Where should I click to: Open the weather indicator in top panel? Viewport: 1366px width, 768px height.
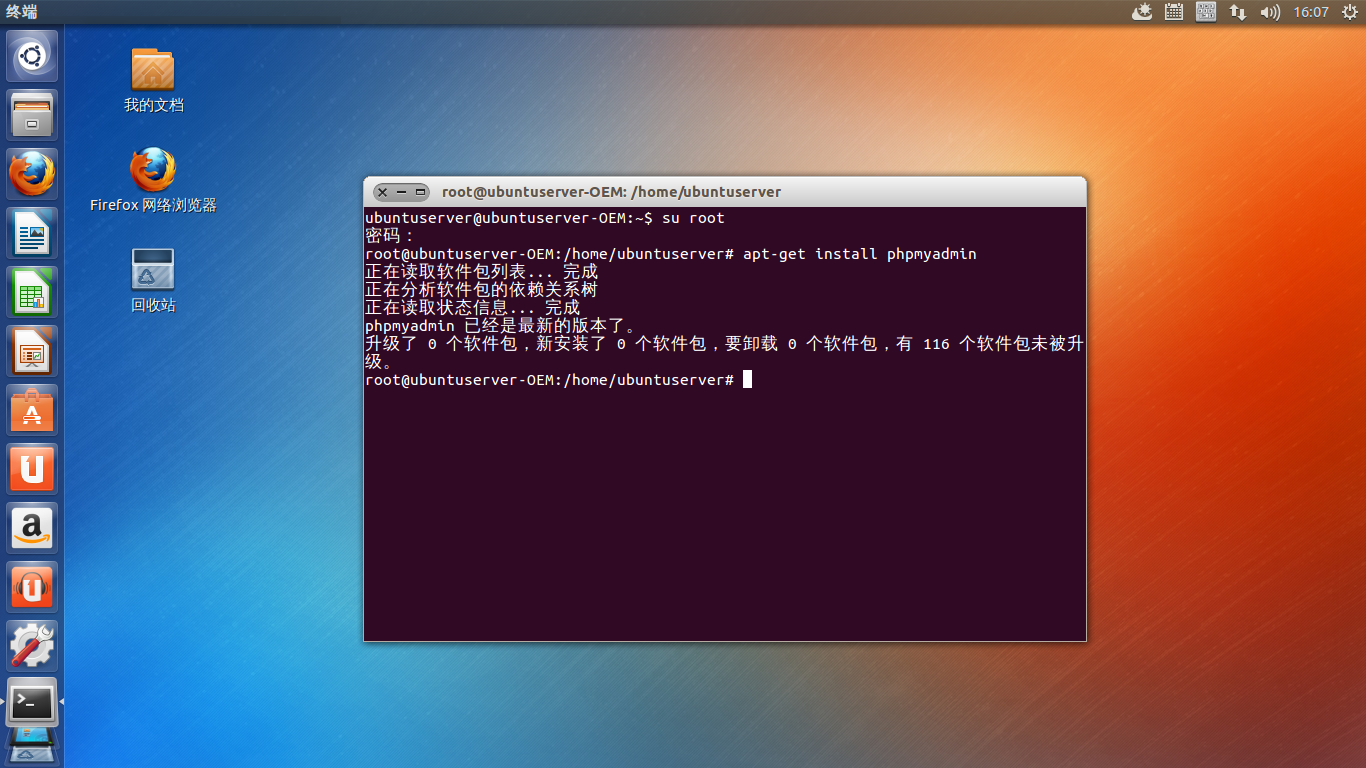click(1142, 12)
